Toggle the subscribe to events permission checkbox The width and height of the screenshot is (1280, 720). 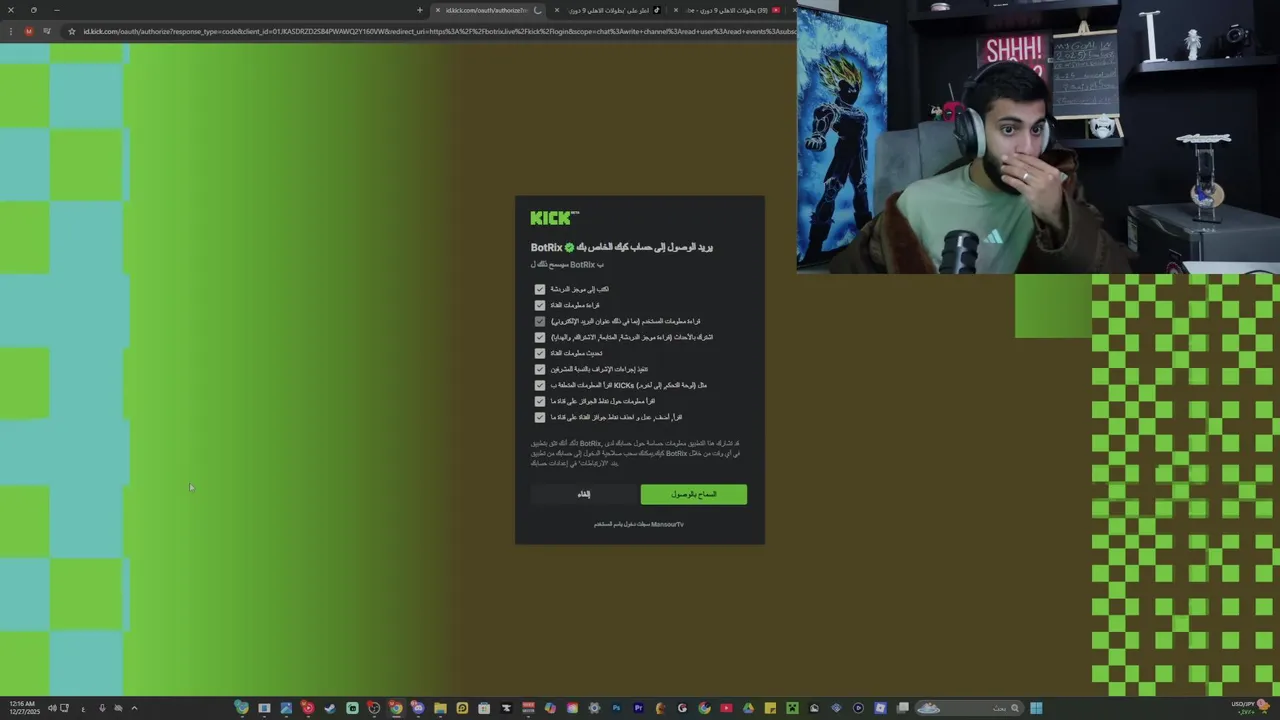pos(540,337)
